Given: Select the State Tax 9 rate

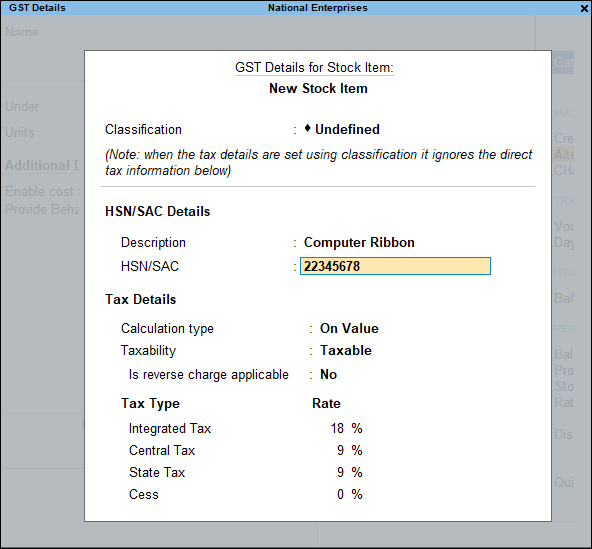Looking at the screenshot, I should pos(341,472).
